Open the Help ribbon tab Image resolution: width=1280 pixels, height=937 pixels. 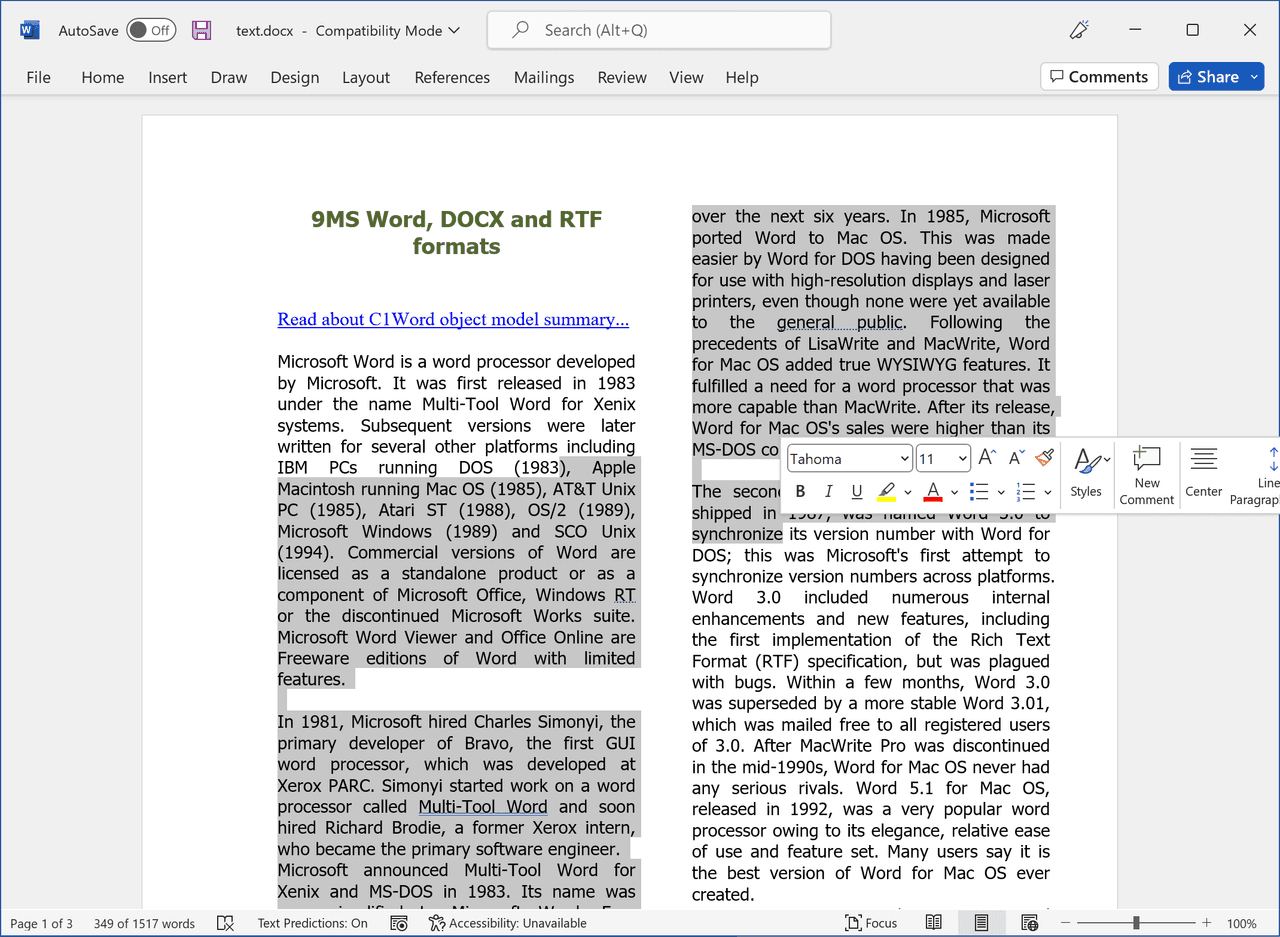742,77
